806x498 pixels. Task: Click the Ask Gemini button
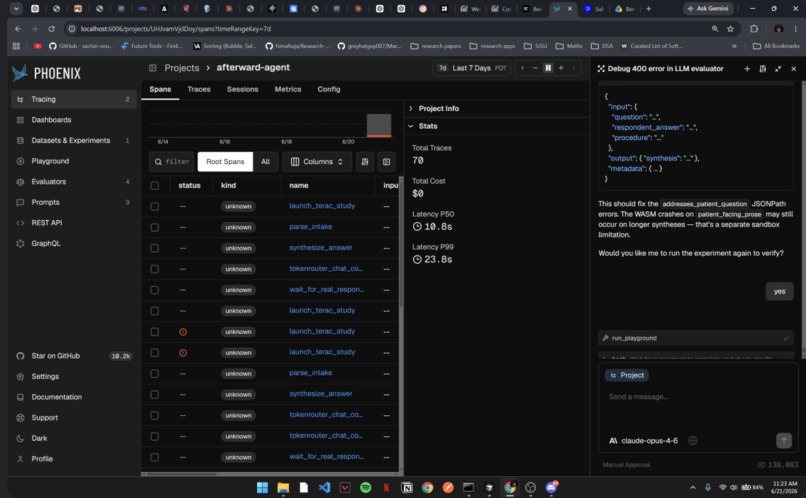708,8
